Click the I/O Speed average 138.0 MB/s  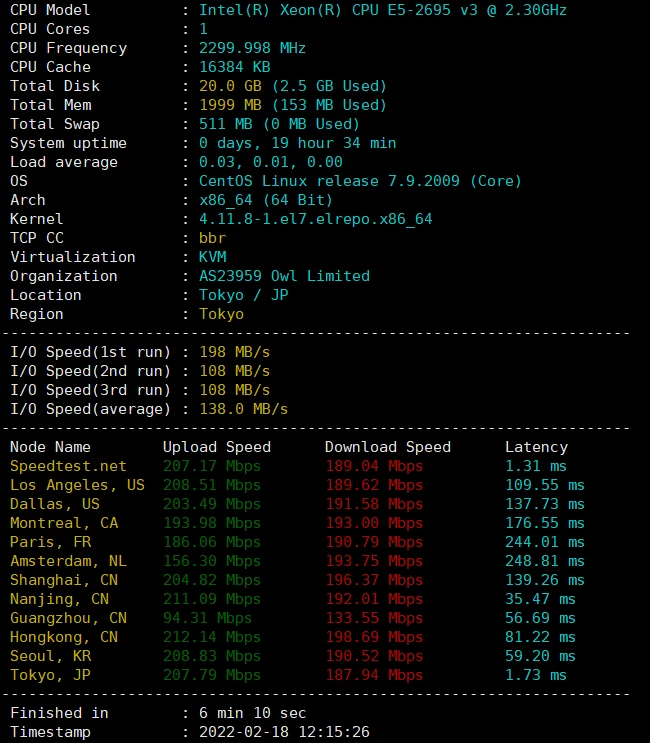244,409
